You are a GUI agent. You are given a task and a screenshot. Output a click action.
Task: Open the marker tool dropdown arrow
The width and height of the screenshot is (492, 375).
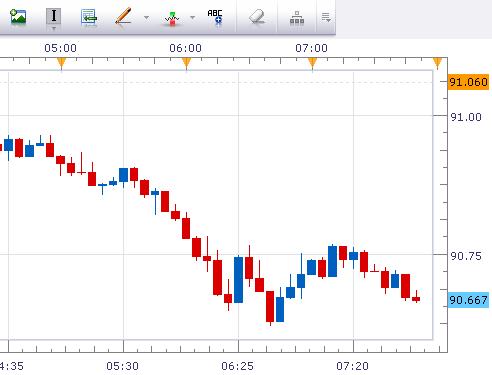193,17
